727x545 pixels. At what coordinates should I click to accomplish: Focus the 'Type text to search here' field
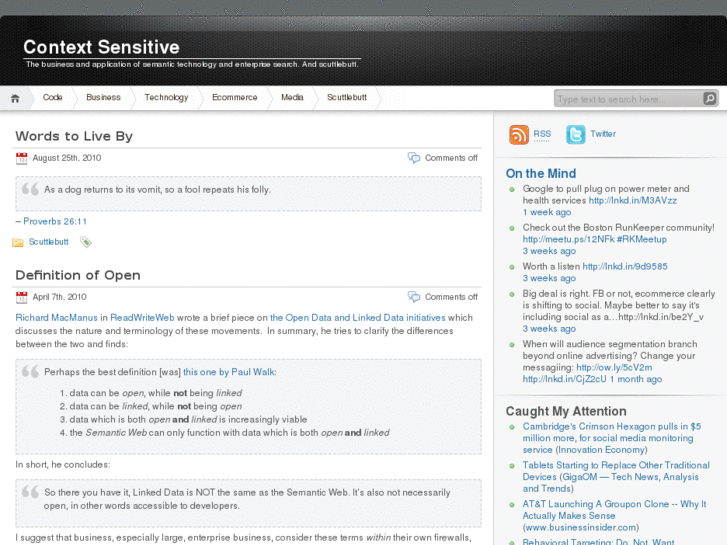[628, 99]
